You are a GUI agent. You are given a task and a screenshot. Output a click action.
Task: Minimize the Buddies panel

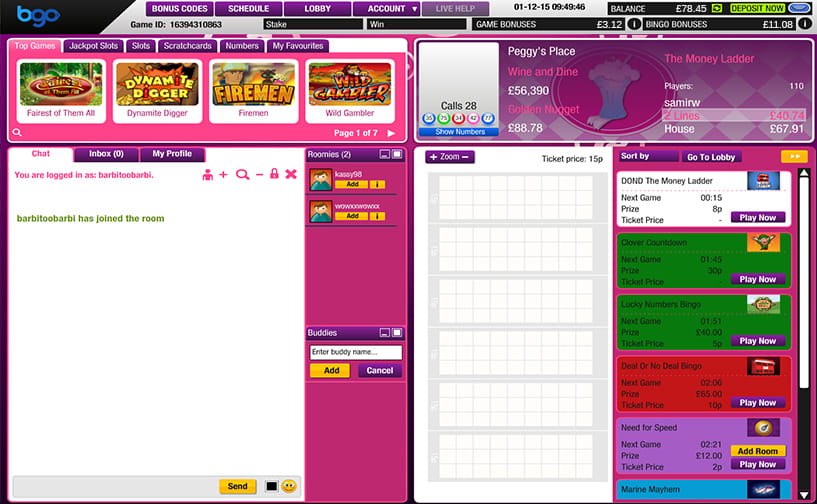(x=385, y=333)
